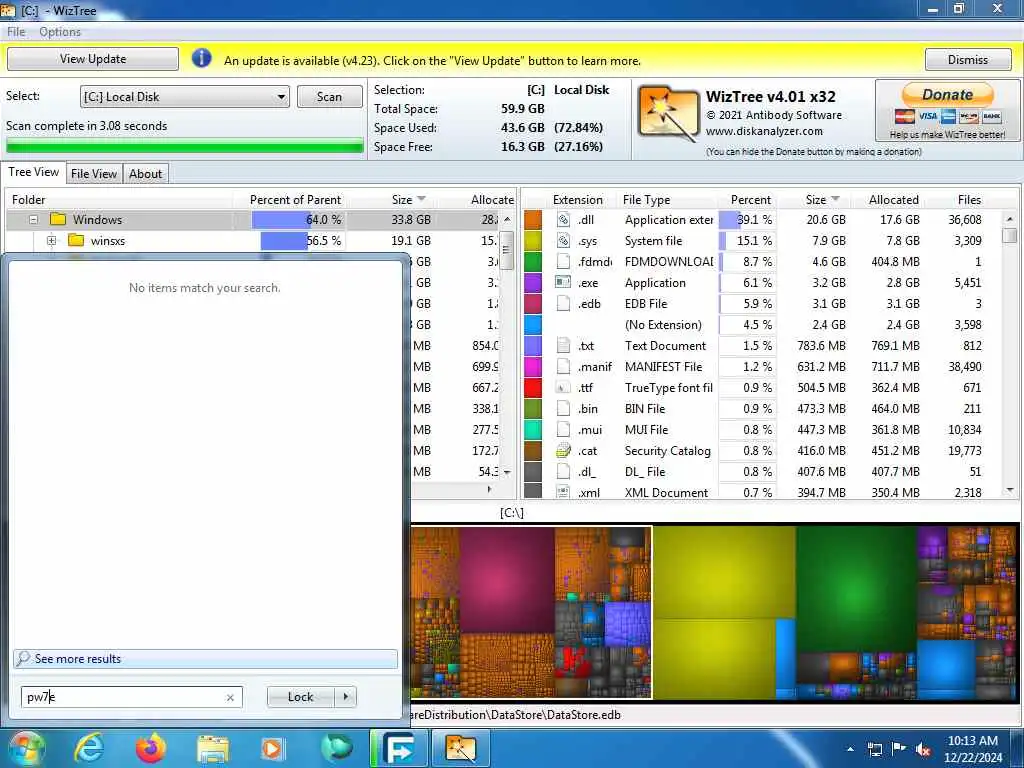Screen dimensions: 1024x768
Task: Switch to File View tab
Action: [x=94, y=174]
